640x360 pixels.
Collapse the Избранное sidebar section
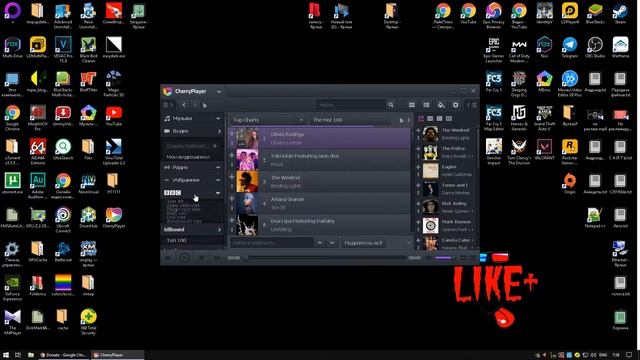(218, 180)
